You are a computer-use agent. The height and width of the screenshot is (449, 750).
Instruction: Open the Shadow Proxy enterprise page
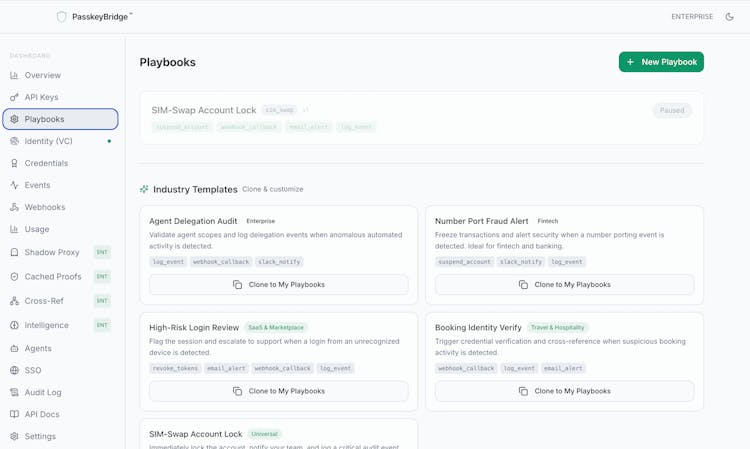coord(52,252)
